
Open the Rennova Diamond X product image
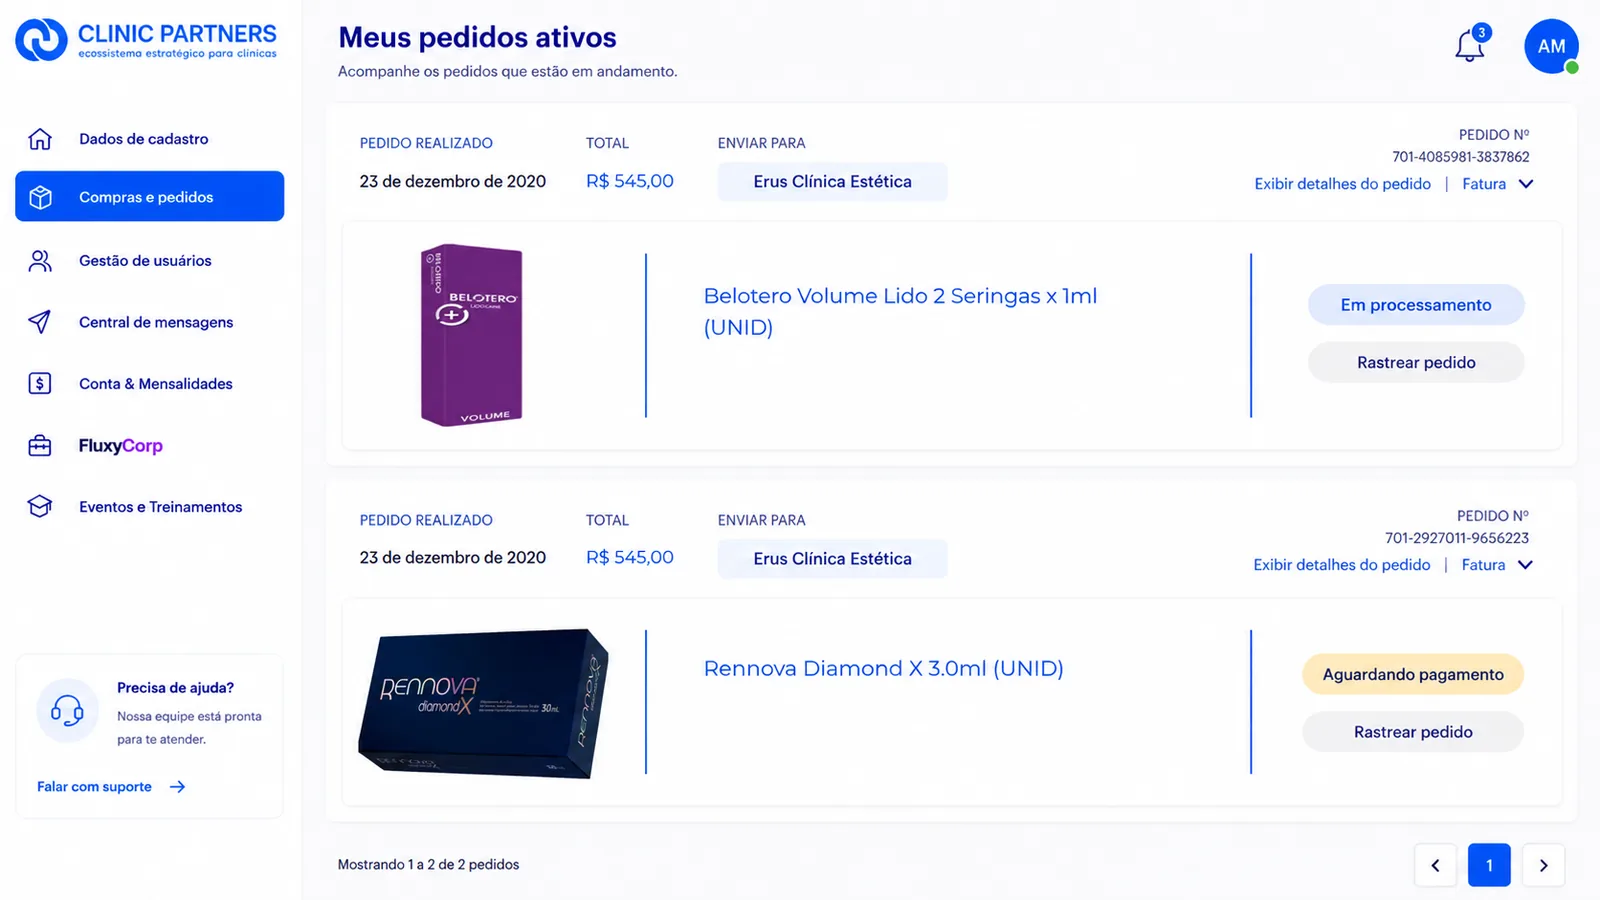pos(484,704)
